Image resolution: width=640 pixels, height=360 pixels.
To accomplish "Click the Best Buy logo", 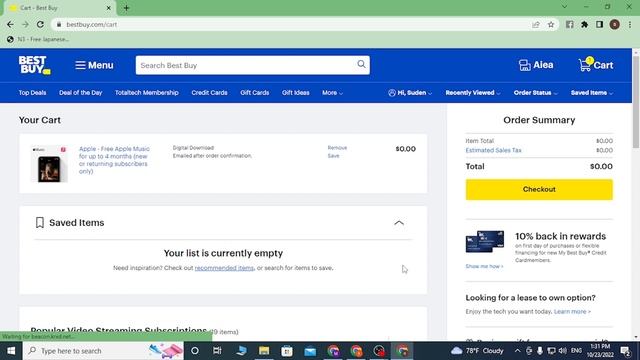I will click(x=34, y=65).
